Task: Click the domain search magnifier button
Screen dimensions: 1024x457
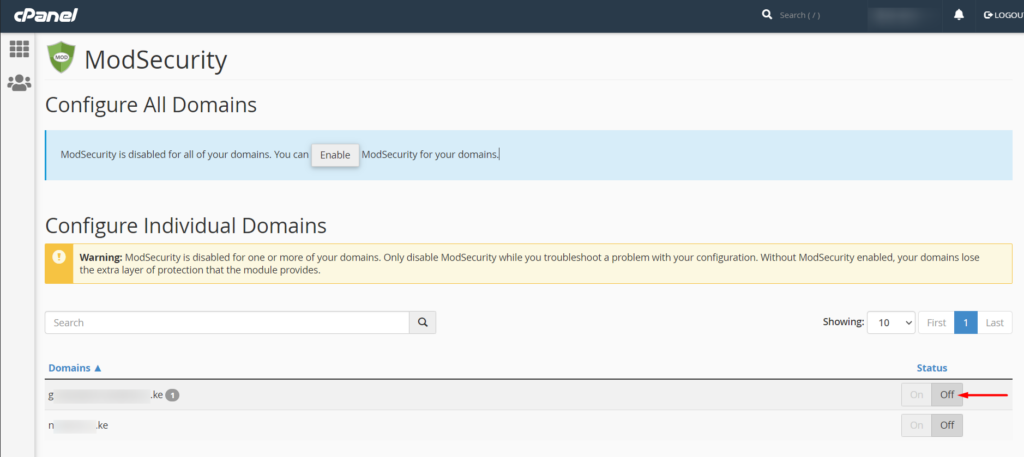Action: (x=423, y=323)
